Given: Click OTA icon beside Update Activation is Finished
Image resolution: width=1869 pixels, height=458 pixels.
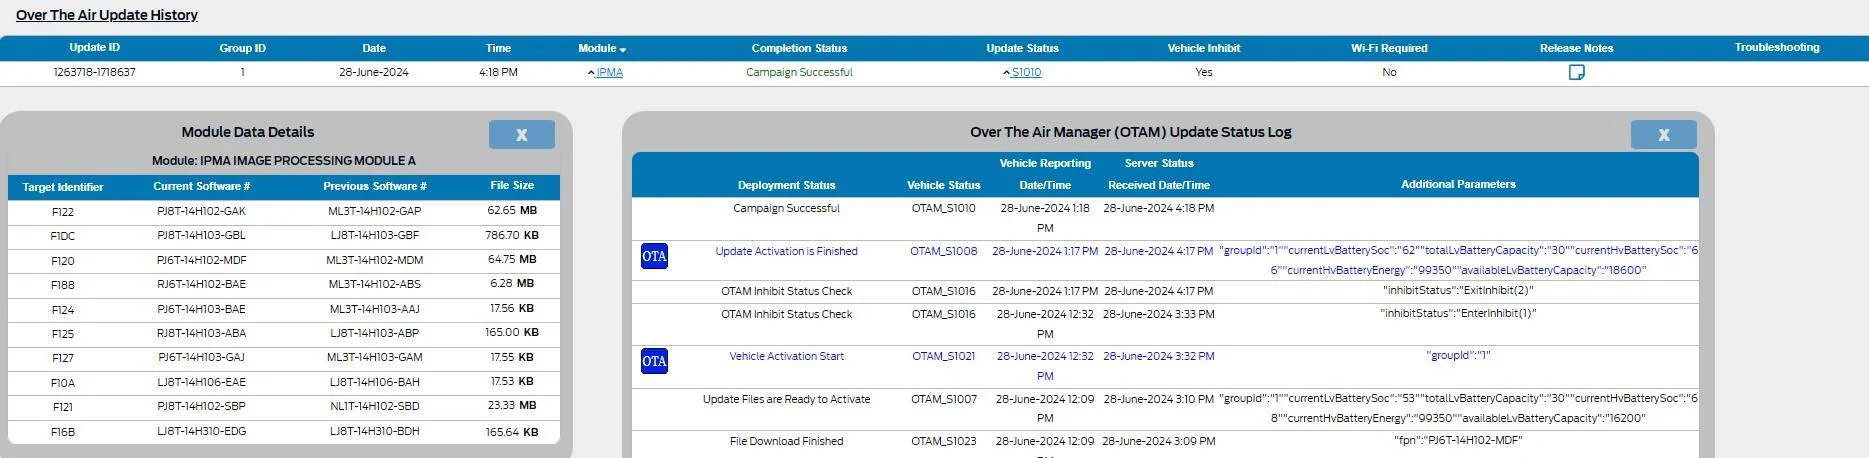Looking at the screenshot, I should click(654, 256).
